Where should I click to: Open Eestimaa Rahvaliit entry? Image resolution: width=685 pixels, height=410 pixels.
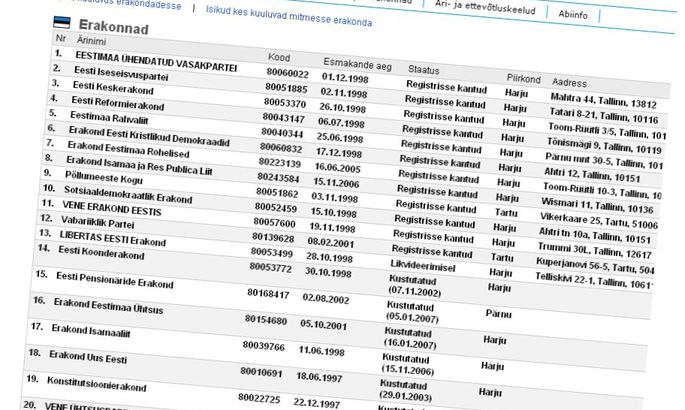tap(109, 117)
